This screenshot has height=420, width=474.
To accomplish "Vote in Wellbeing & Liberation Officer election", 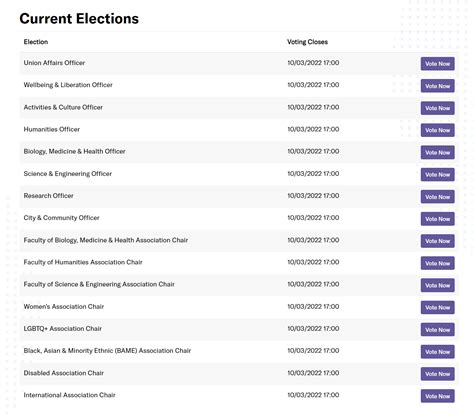I will [x=437, y=86].
